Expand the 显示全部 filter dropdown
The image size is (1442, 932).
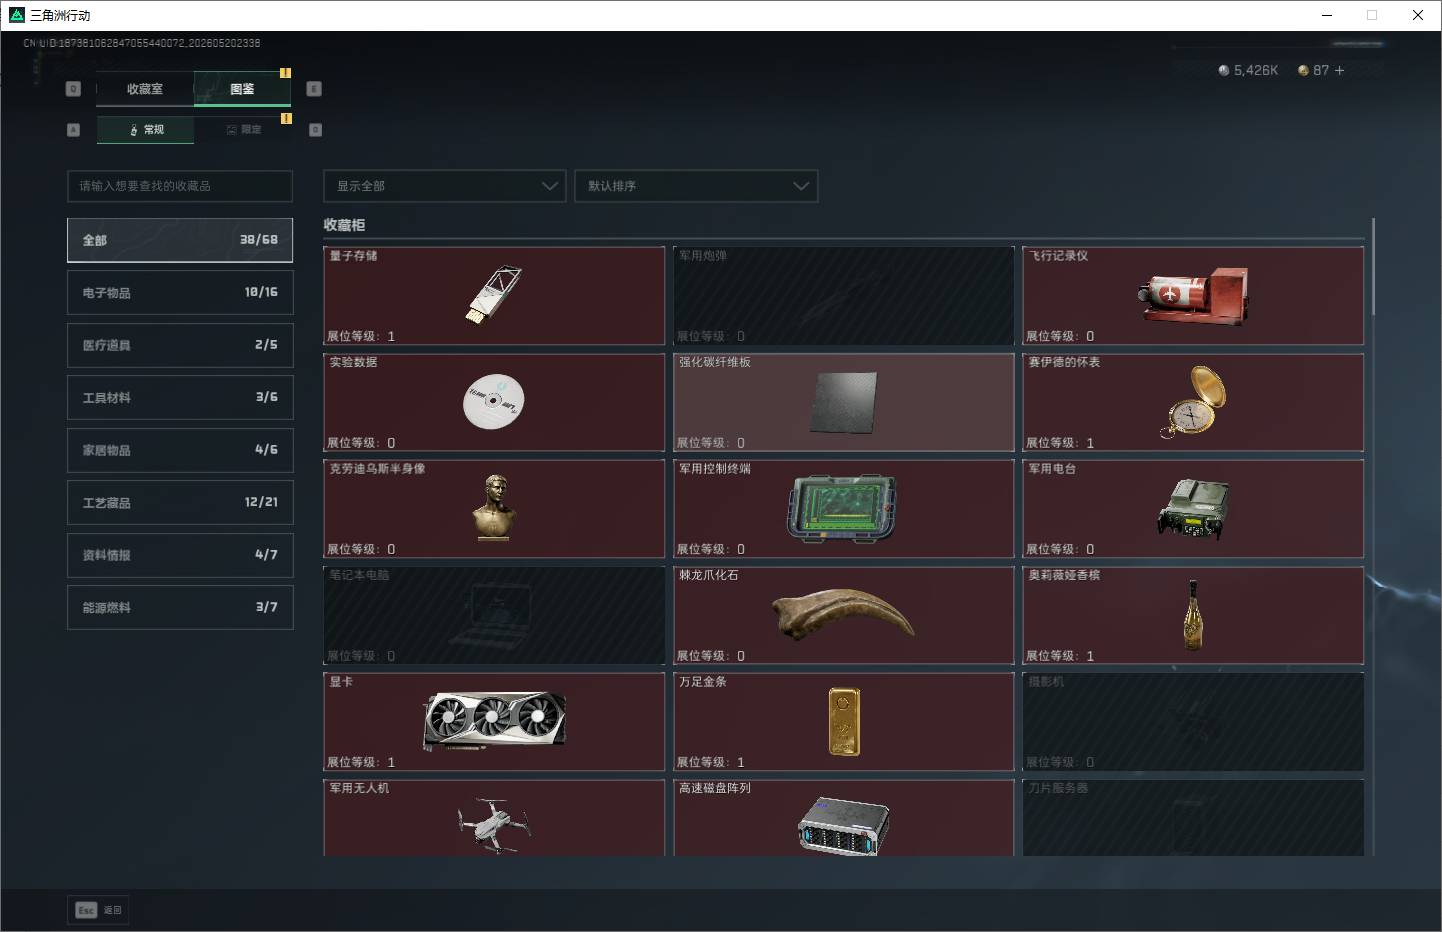click(x=444, y=186)
